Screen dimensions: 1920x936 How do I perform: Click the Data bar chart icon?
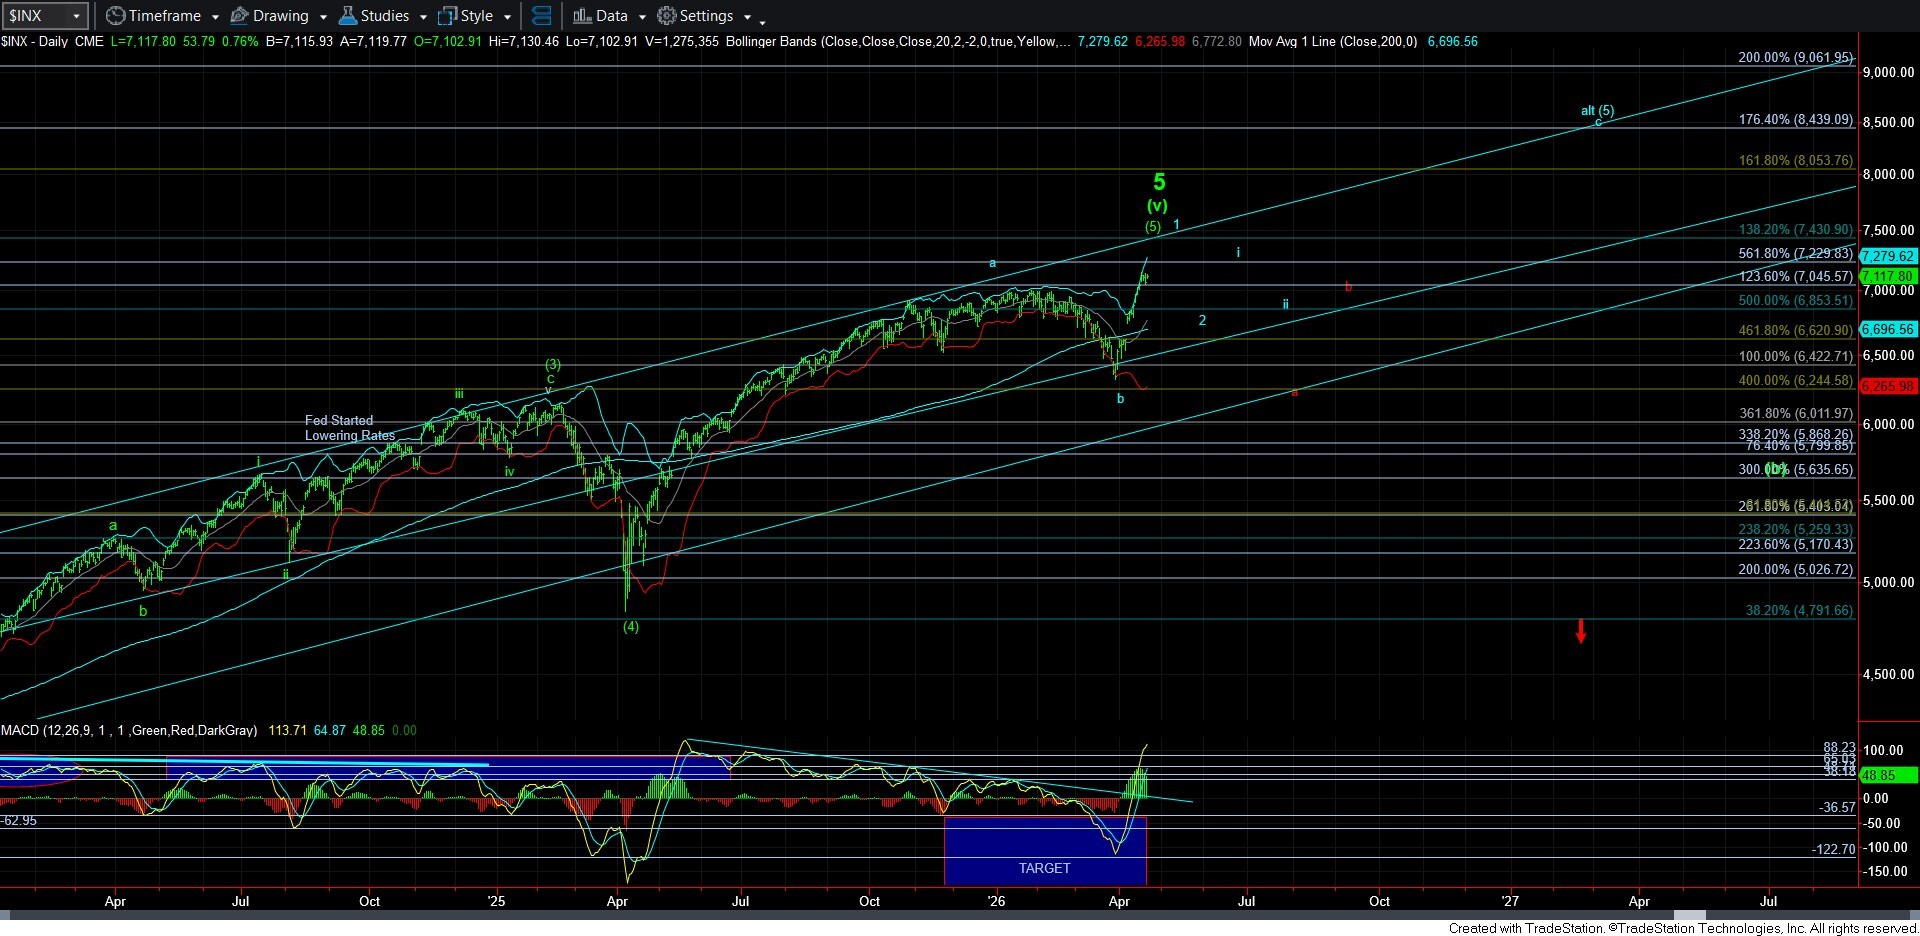click(x=582, y=16)
